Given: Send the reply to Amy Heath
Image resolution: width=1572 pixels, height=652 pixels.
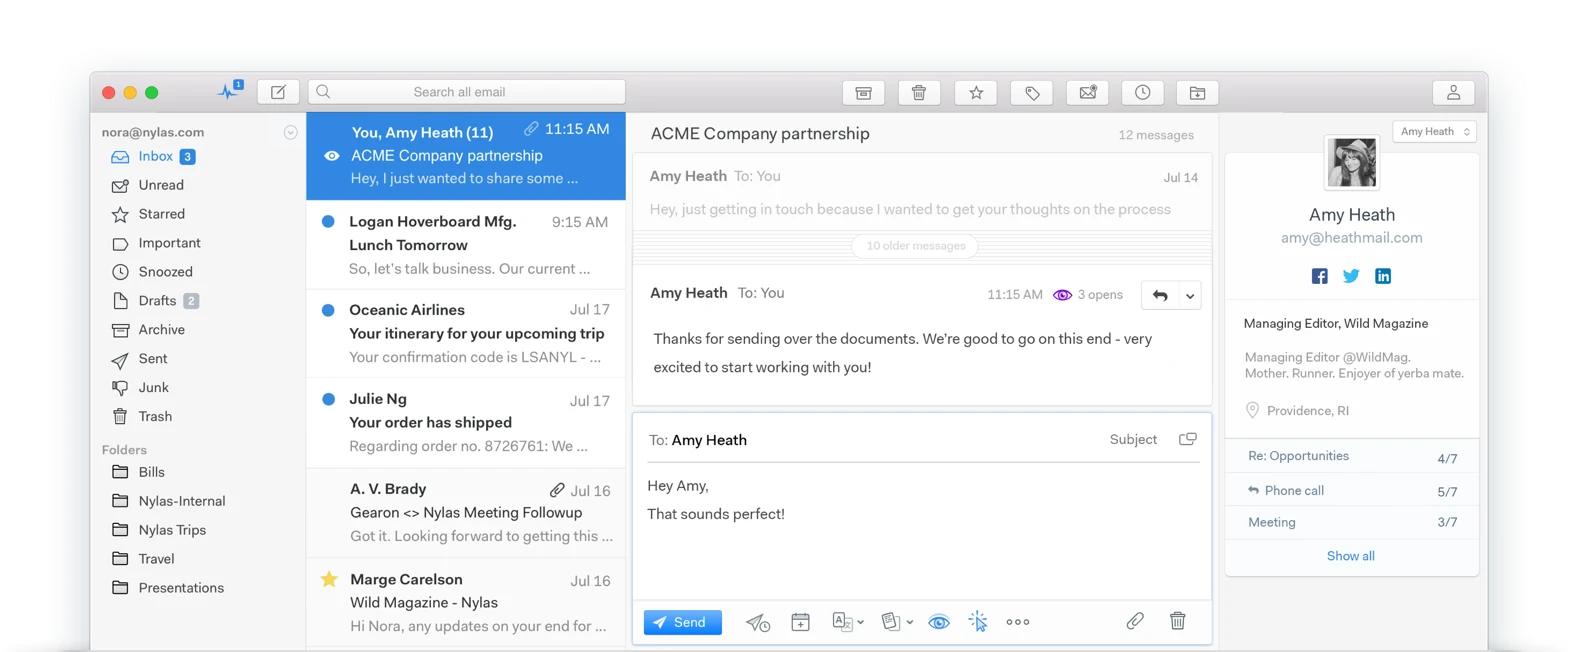Looking at the screenshot, I should (x=683, y=622).
